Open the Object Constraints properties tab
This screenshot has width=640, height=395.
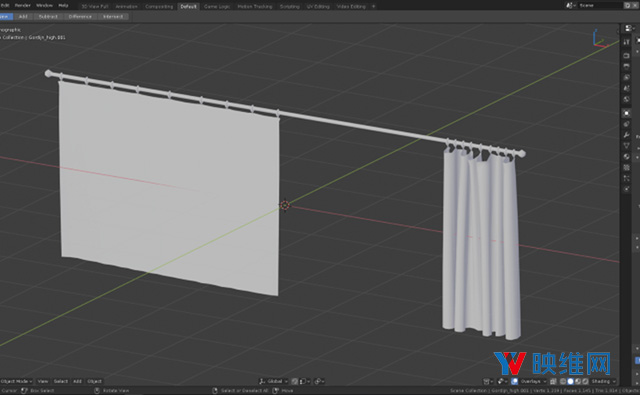(x=627, y=124)
